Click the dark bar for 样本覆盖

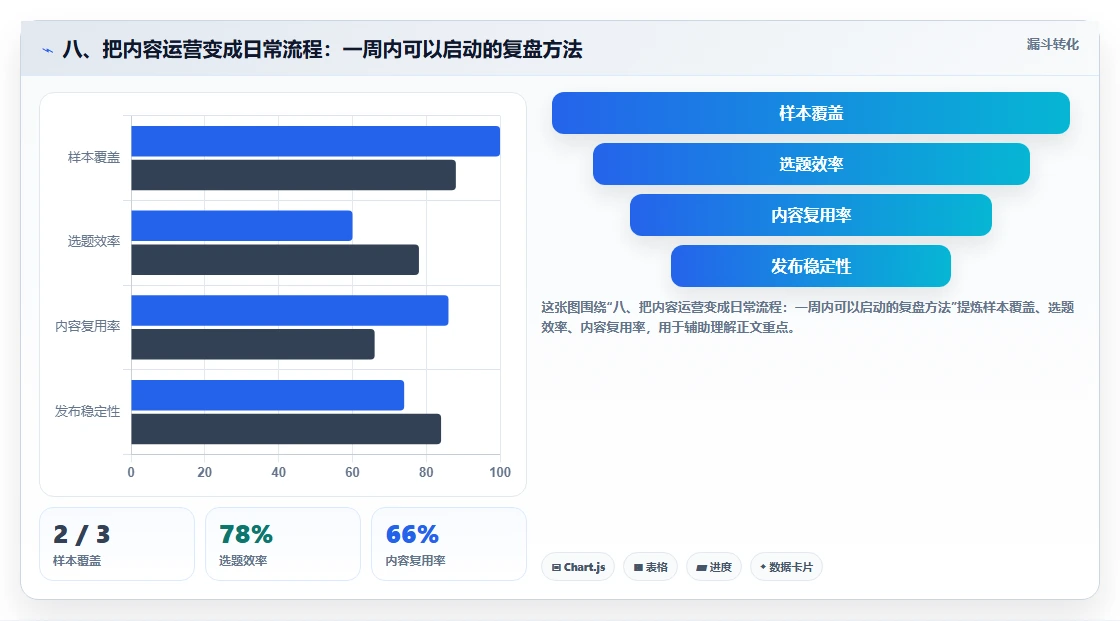(293, 174)
